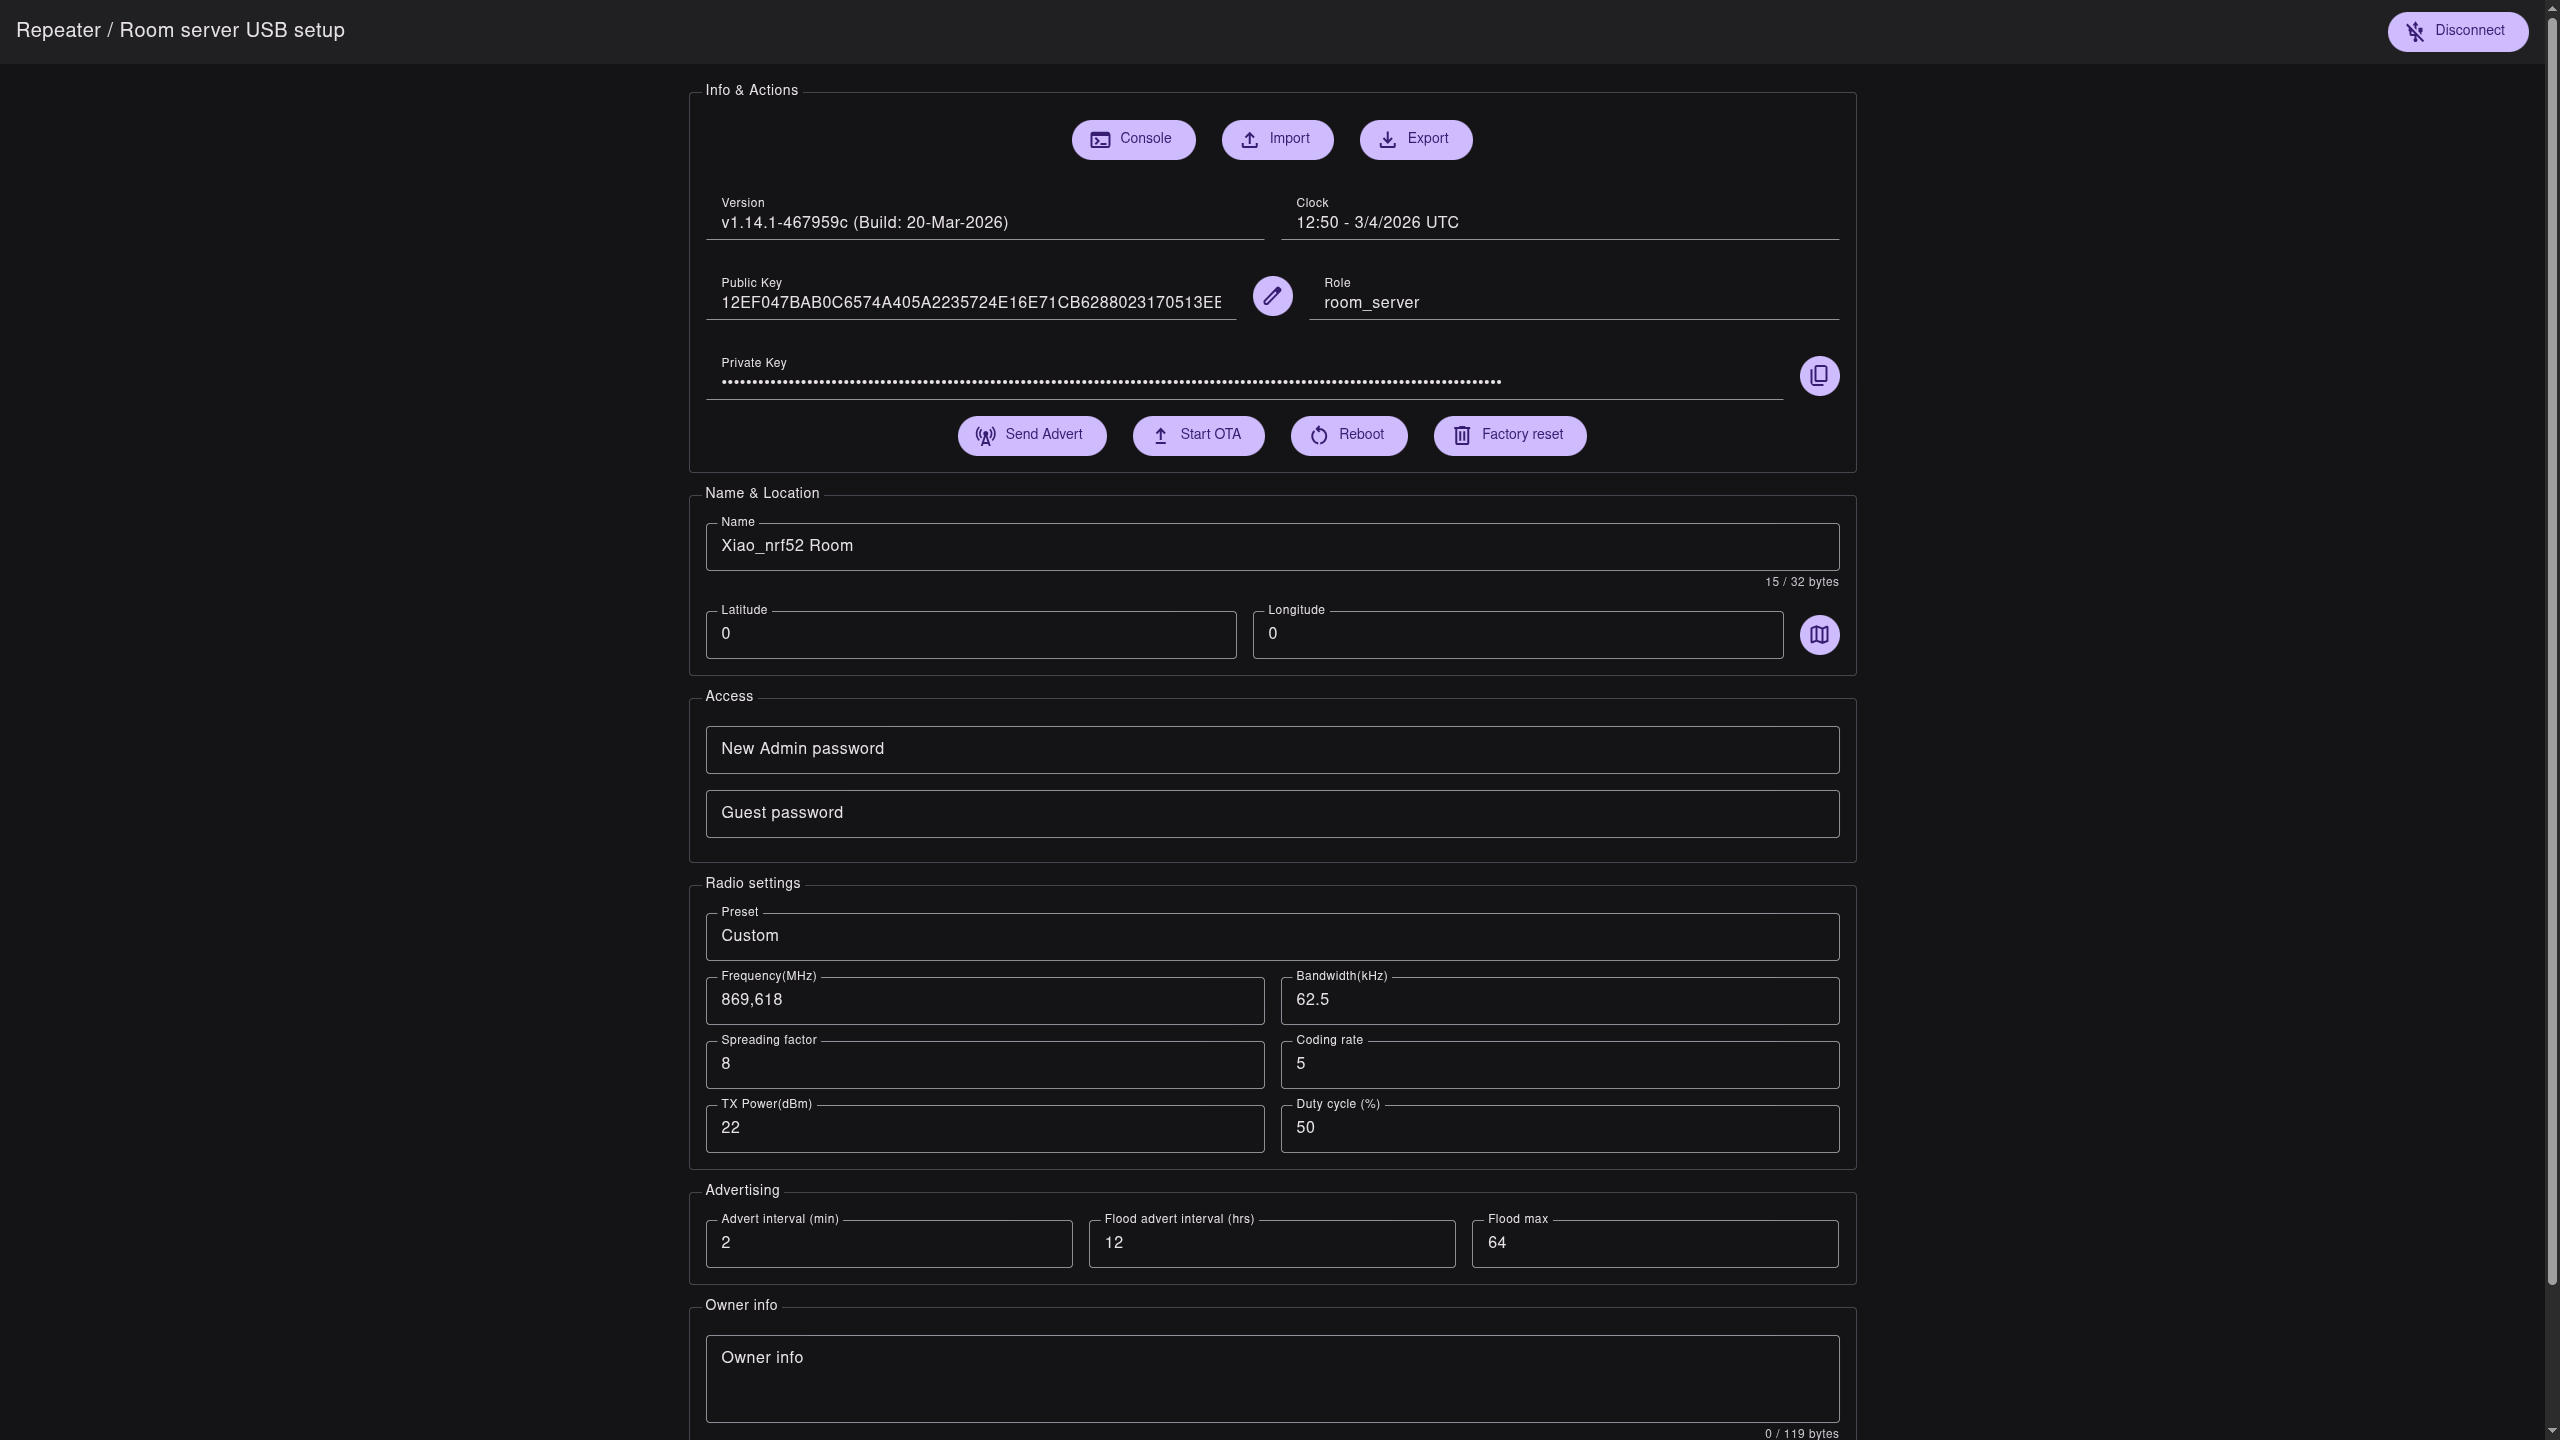Click the Import button
This screenshot has height=1440, width=2560.
tap(1276, 140)
